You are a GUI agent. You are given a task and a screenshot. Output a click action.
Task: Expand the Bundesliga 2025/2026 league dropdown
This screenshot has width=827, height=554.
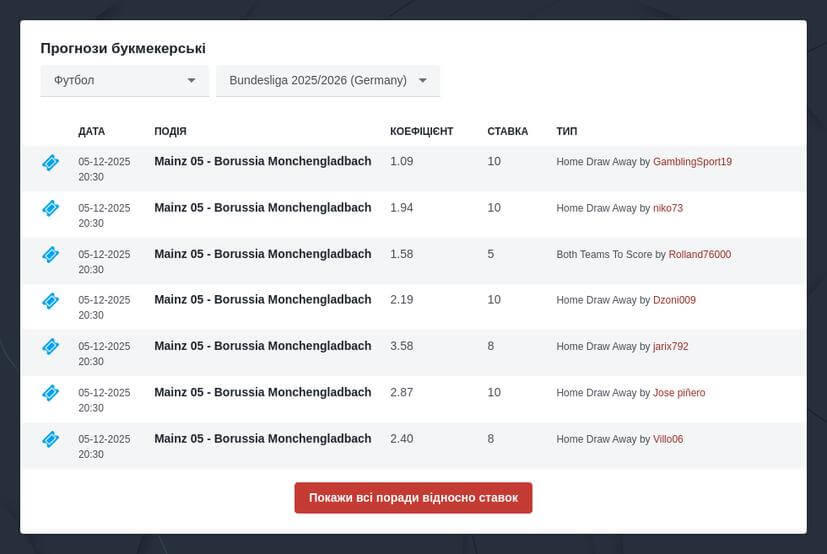pos(318,81)
